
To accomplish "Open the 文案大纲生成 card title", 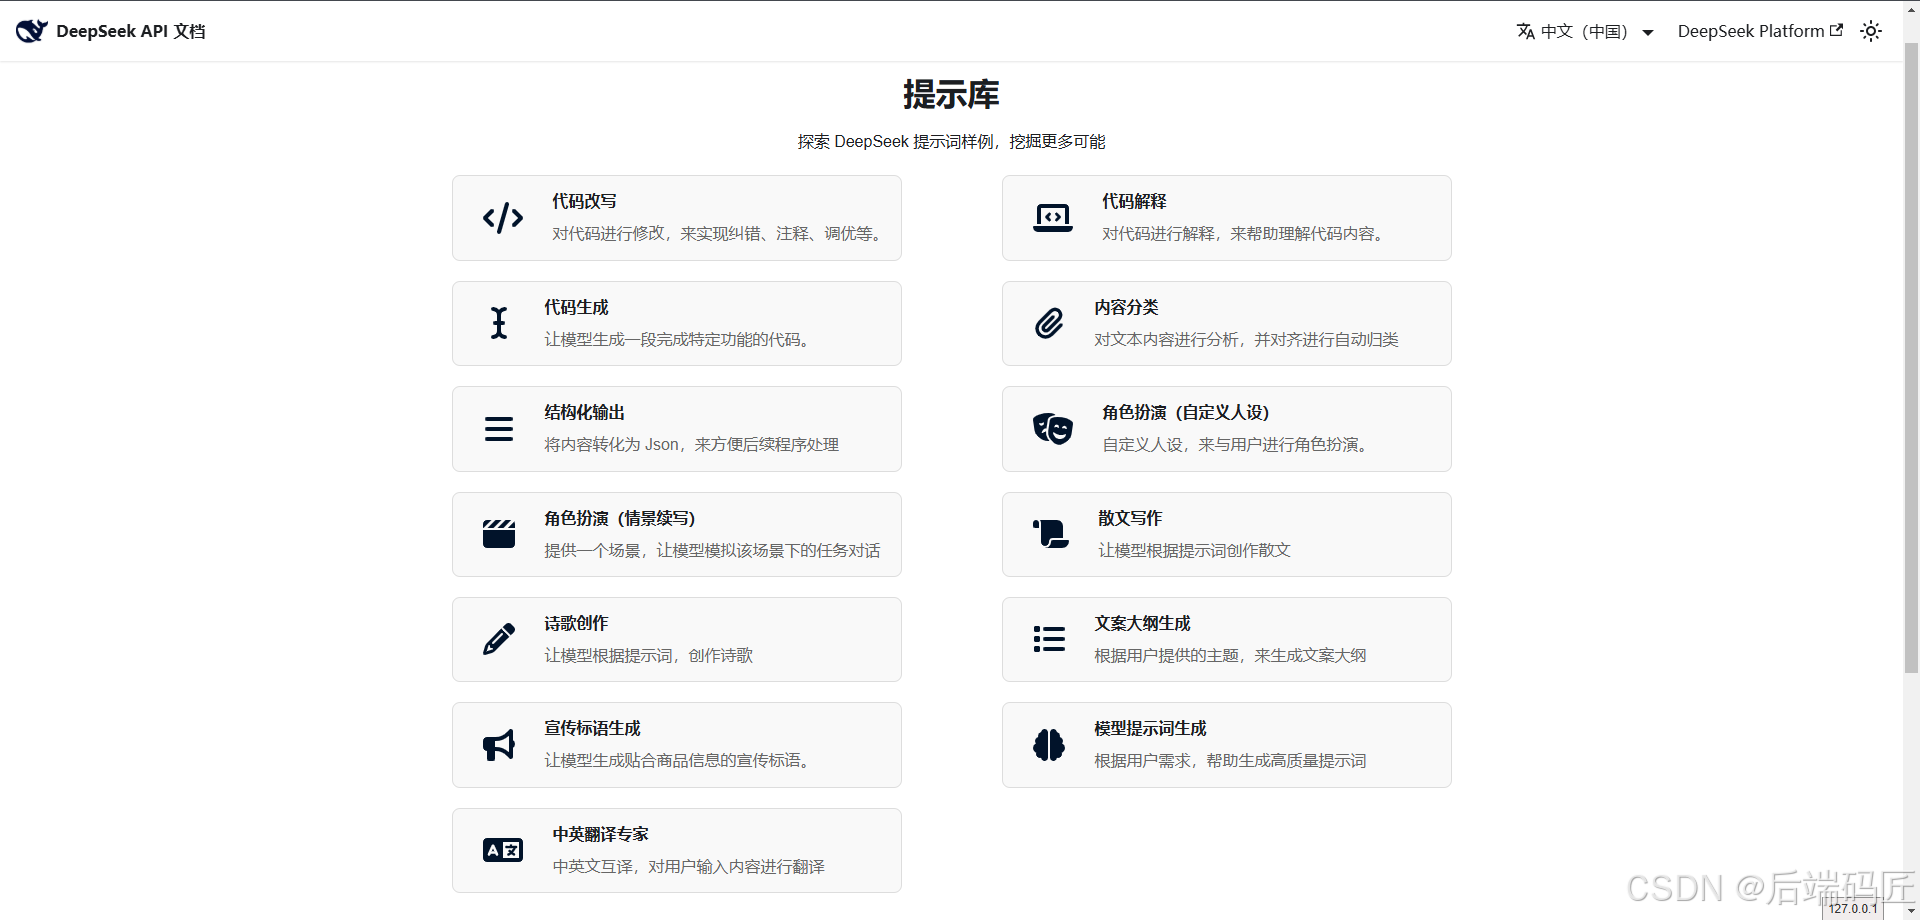I will click(x=1142, y=623).
